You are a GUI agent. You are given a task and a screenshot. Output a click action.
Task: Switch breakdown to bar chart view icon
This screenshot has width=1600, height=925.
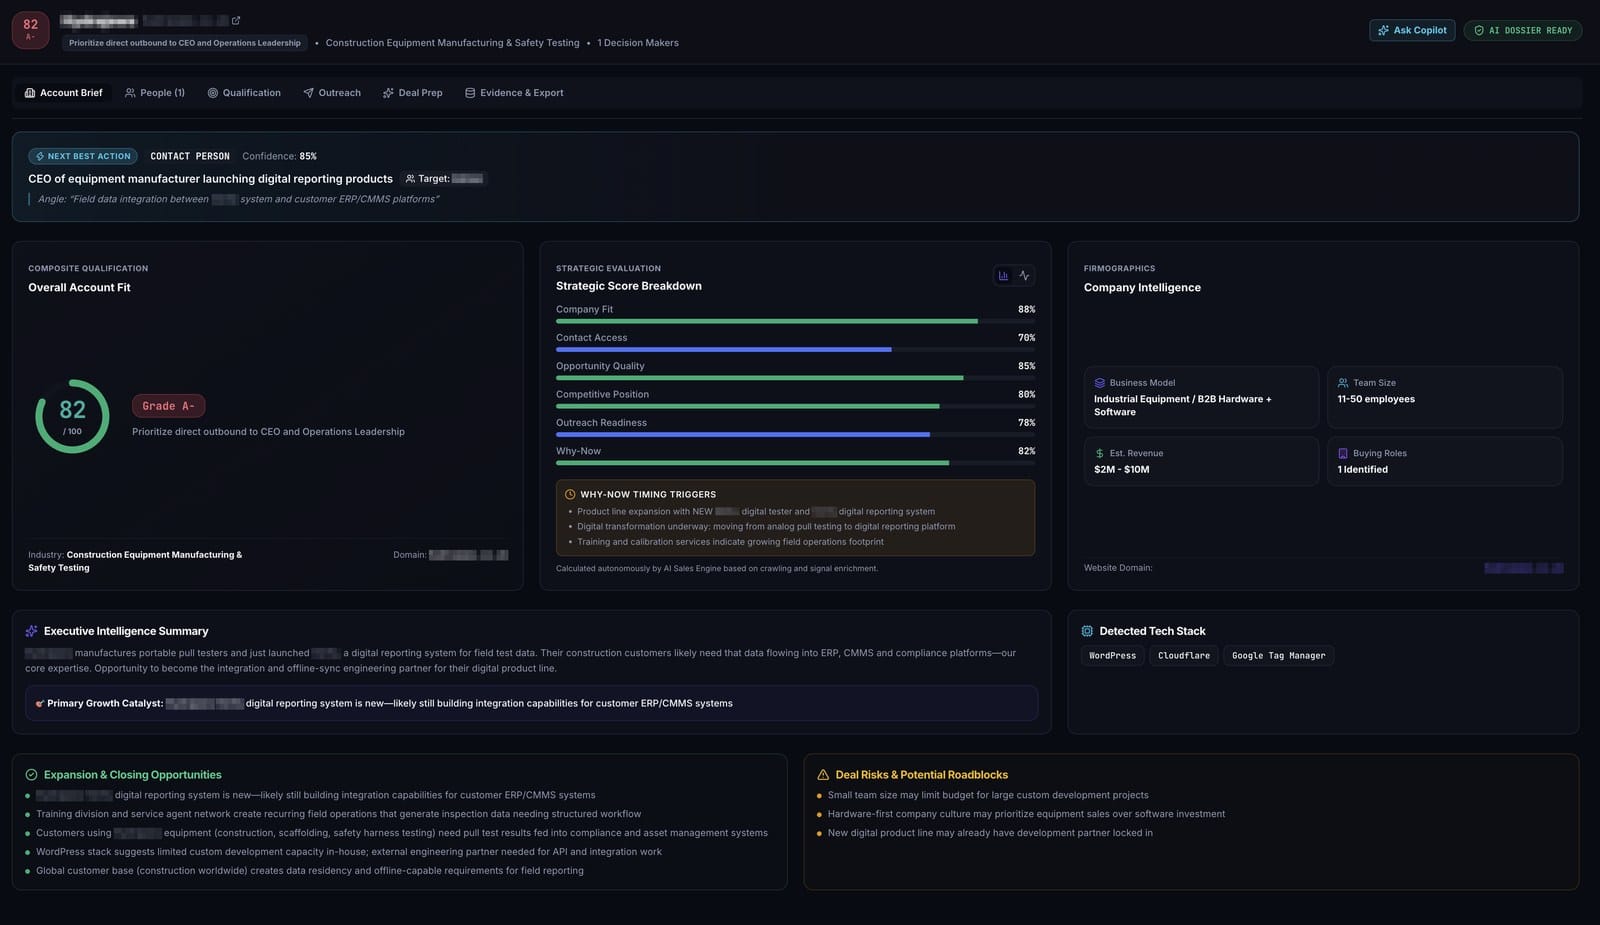click(1003, 276)
